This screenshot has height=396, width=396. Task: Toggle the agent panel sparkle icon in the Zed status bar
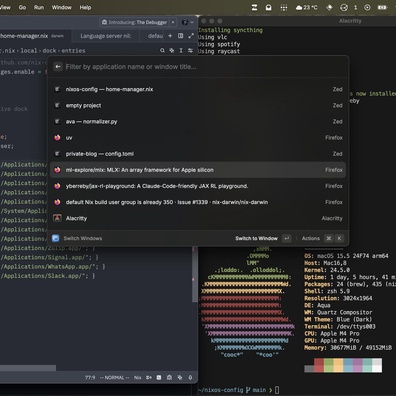point(180,378)
